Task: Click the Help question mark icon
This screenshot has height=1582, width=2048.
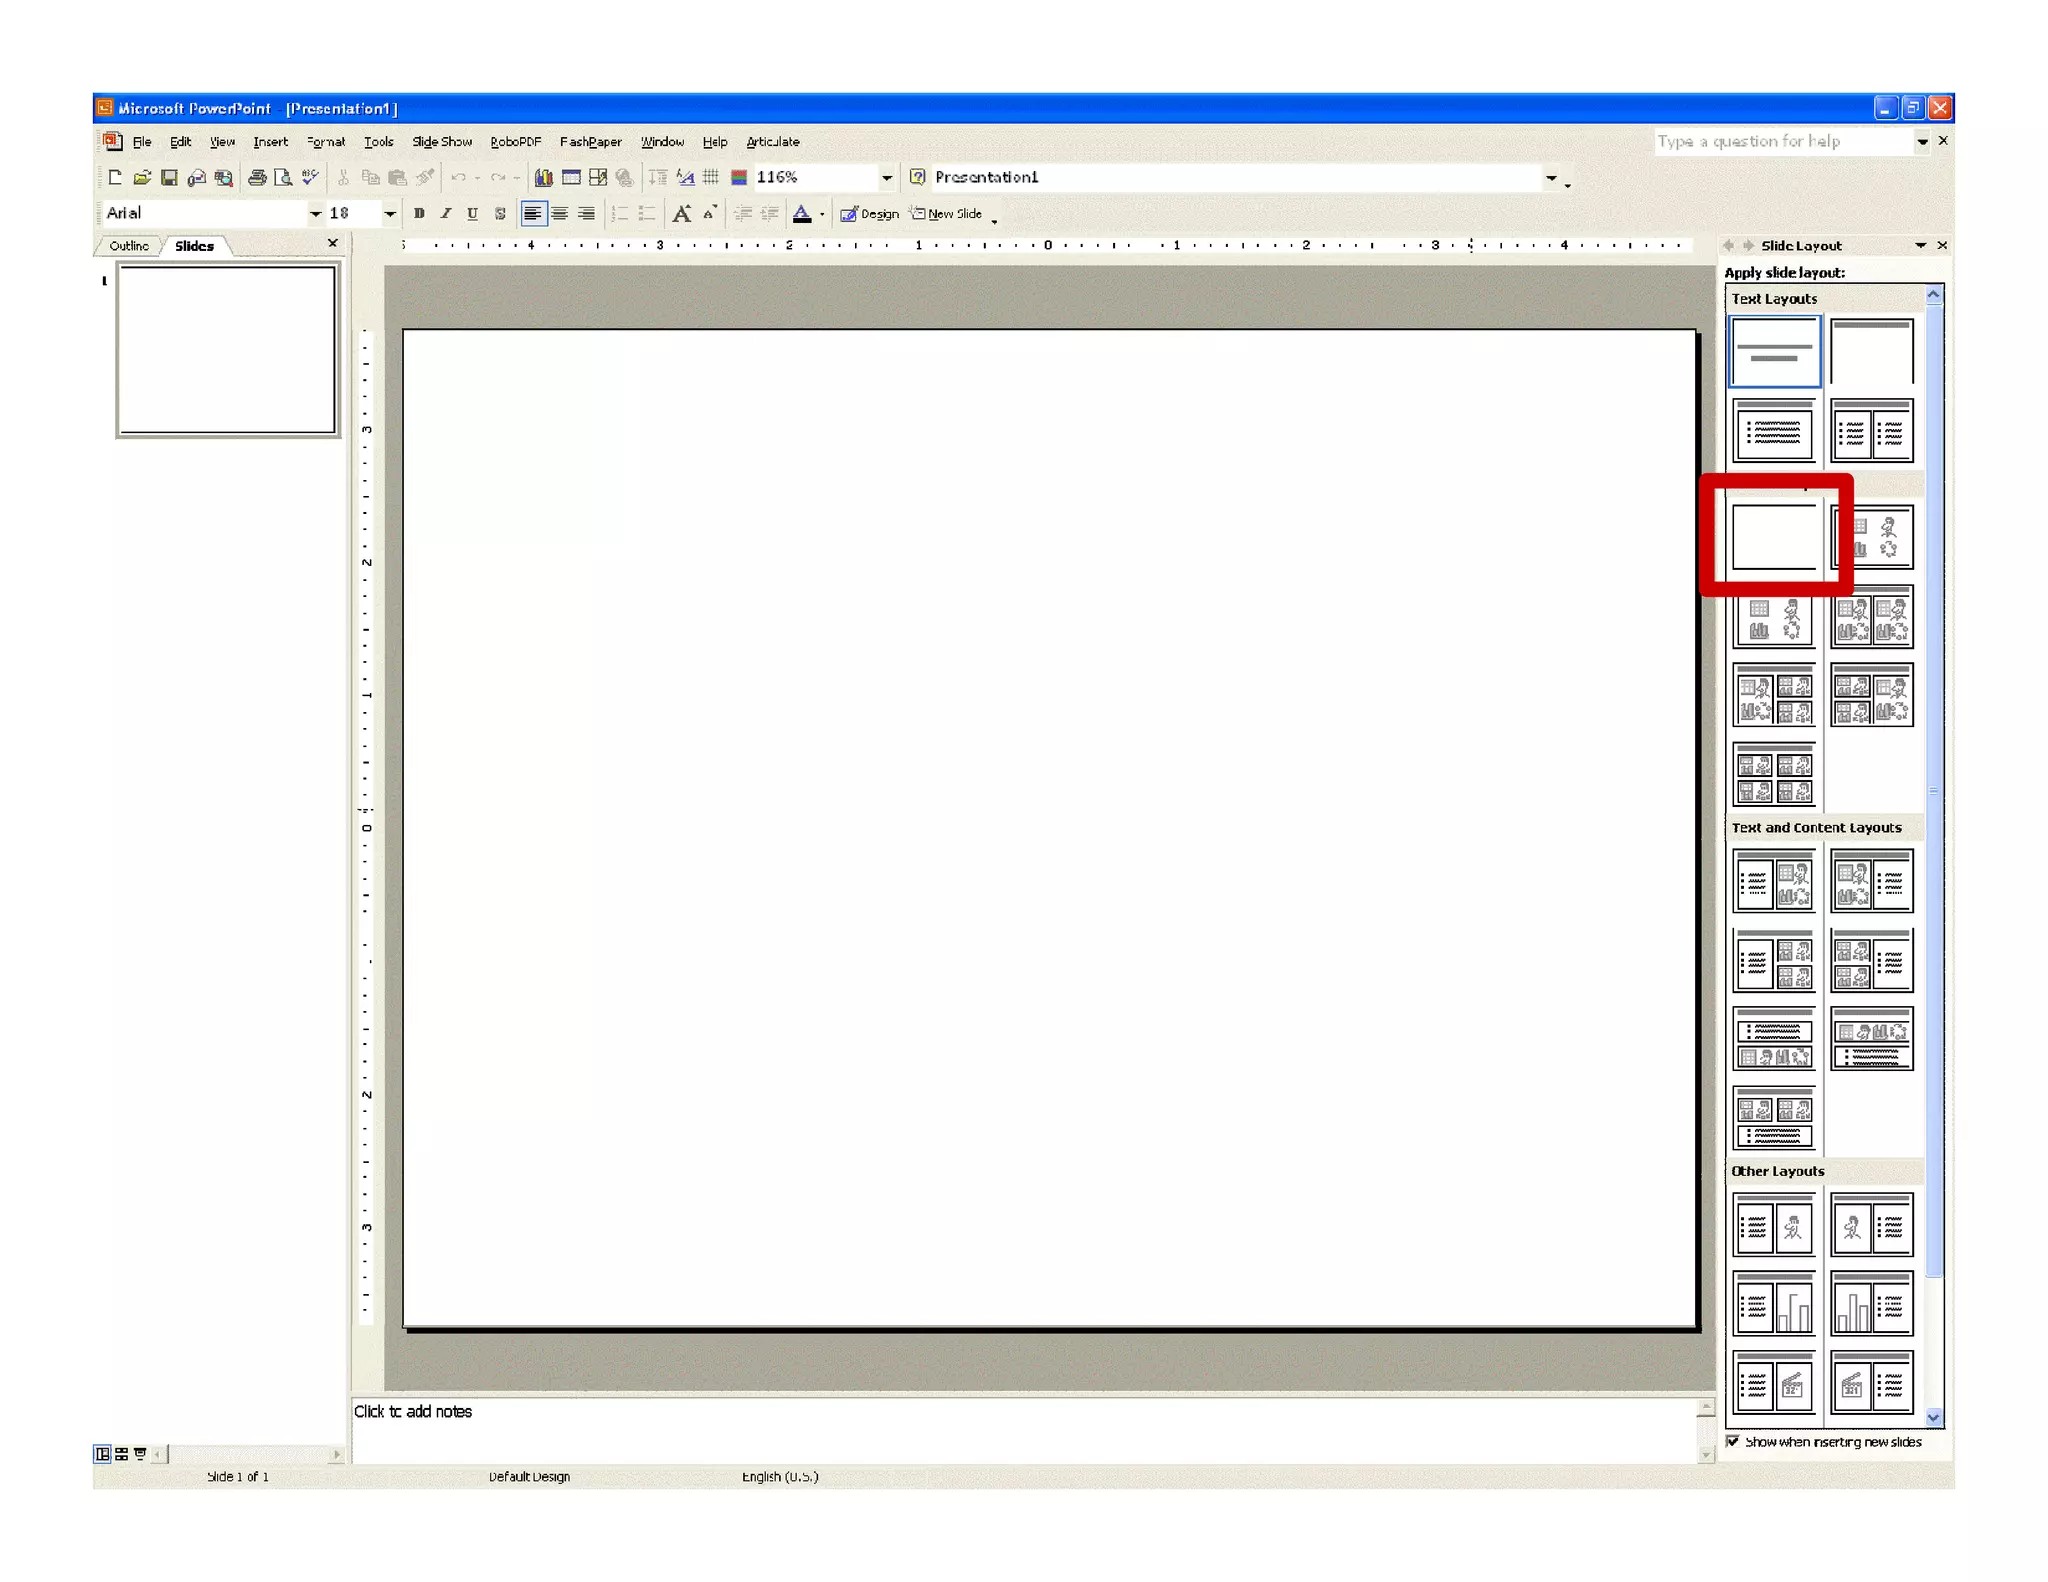Action: coord(917,177)
